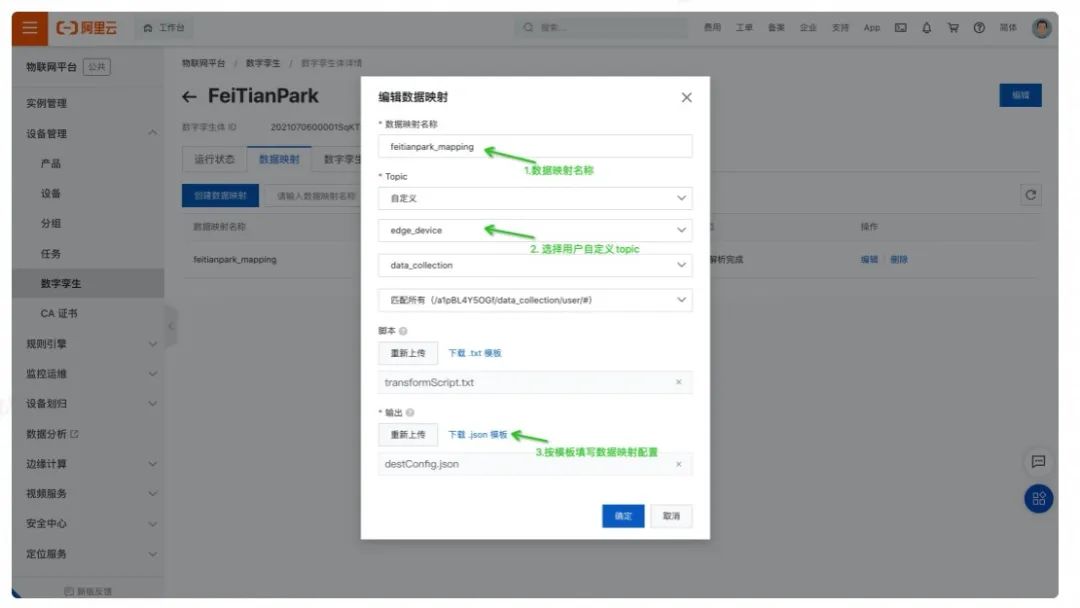Confirm with the 确定 button
Viewport: 1080px width, 608px height.
(x=623, y=516)
